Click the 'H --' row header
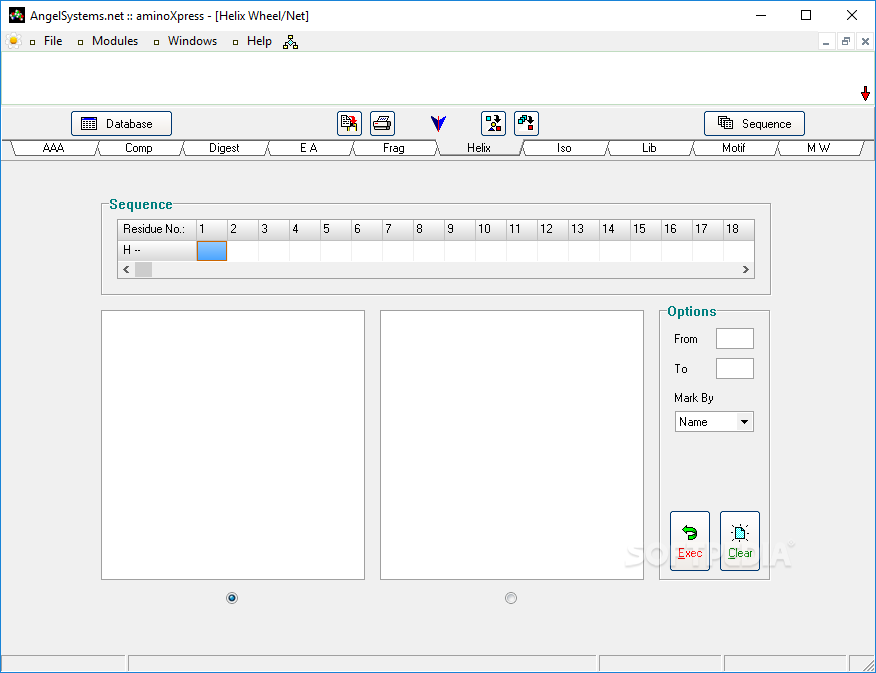 157,250
